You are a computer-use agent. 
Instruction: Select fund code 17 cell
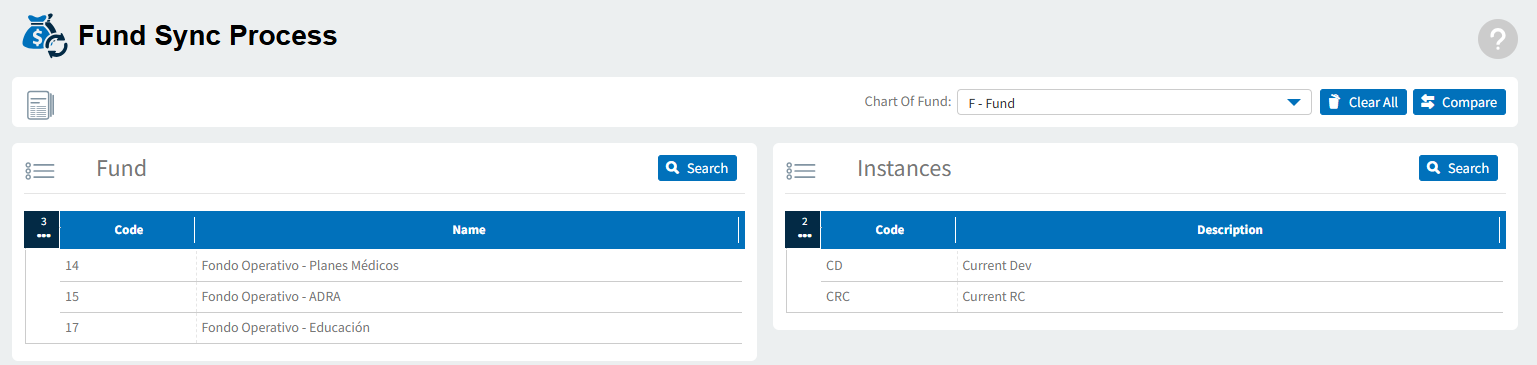128,328
